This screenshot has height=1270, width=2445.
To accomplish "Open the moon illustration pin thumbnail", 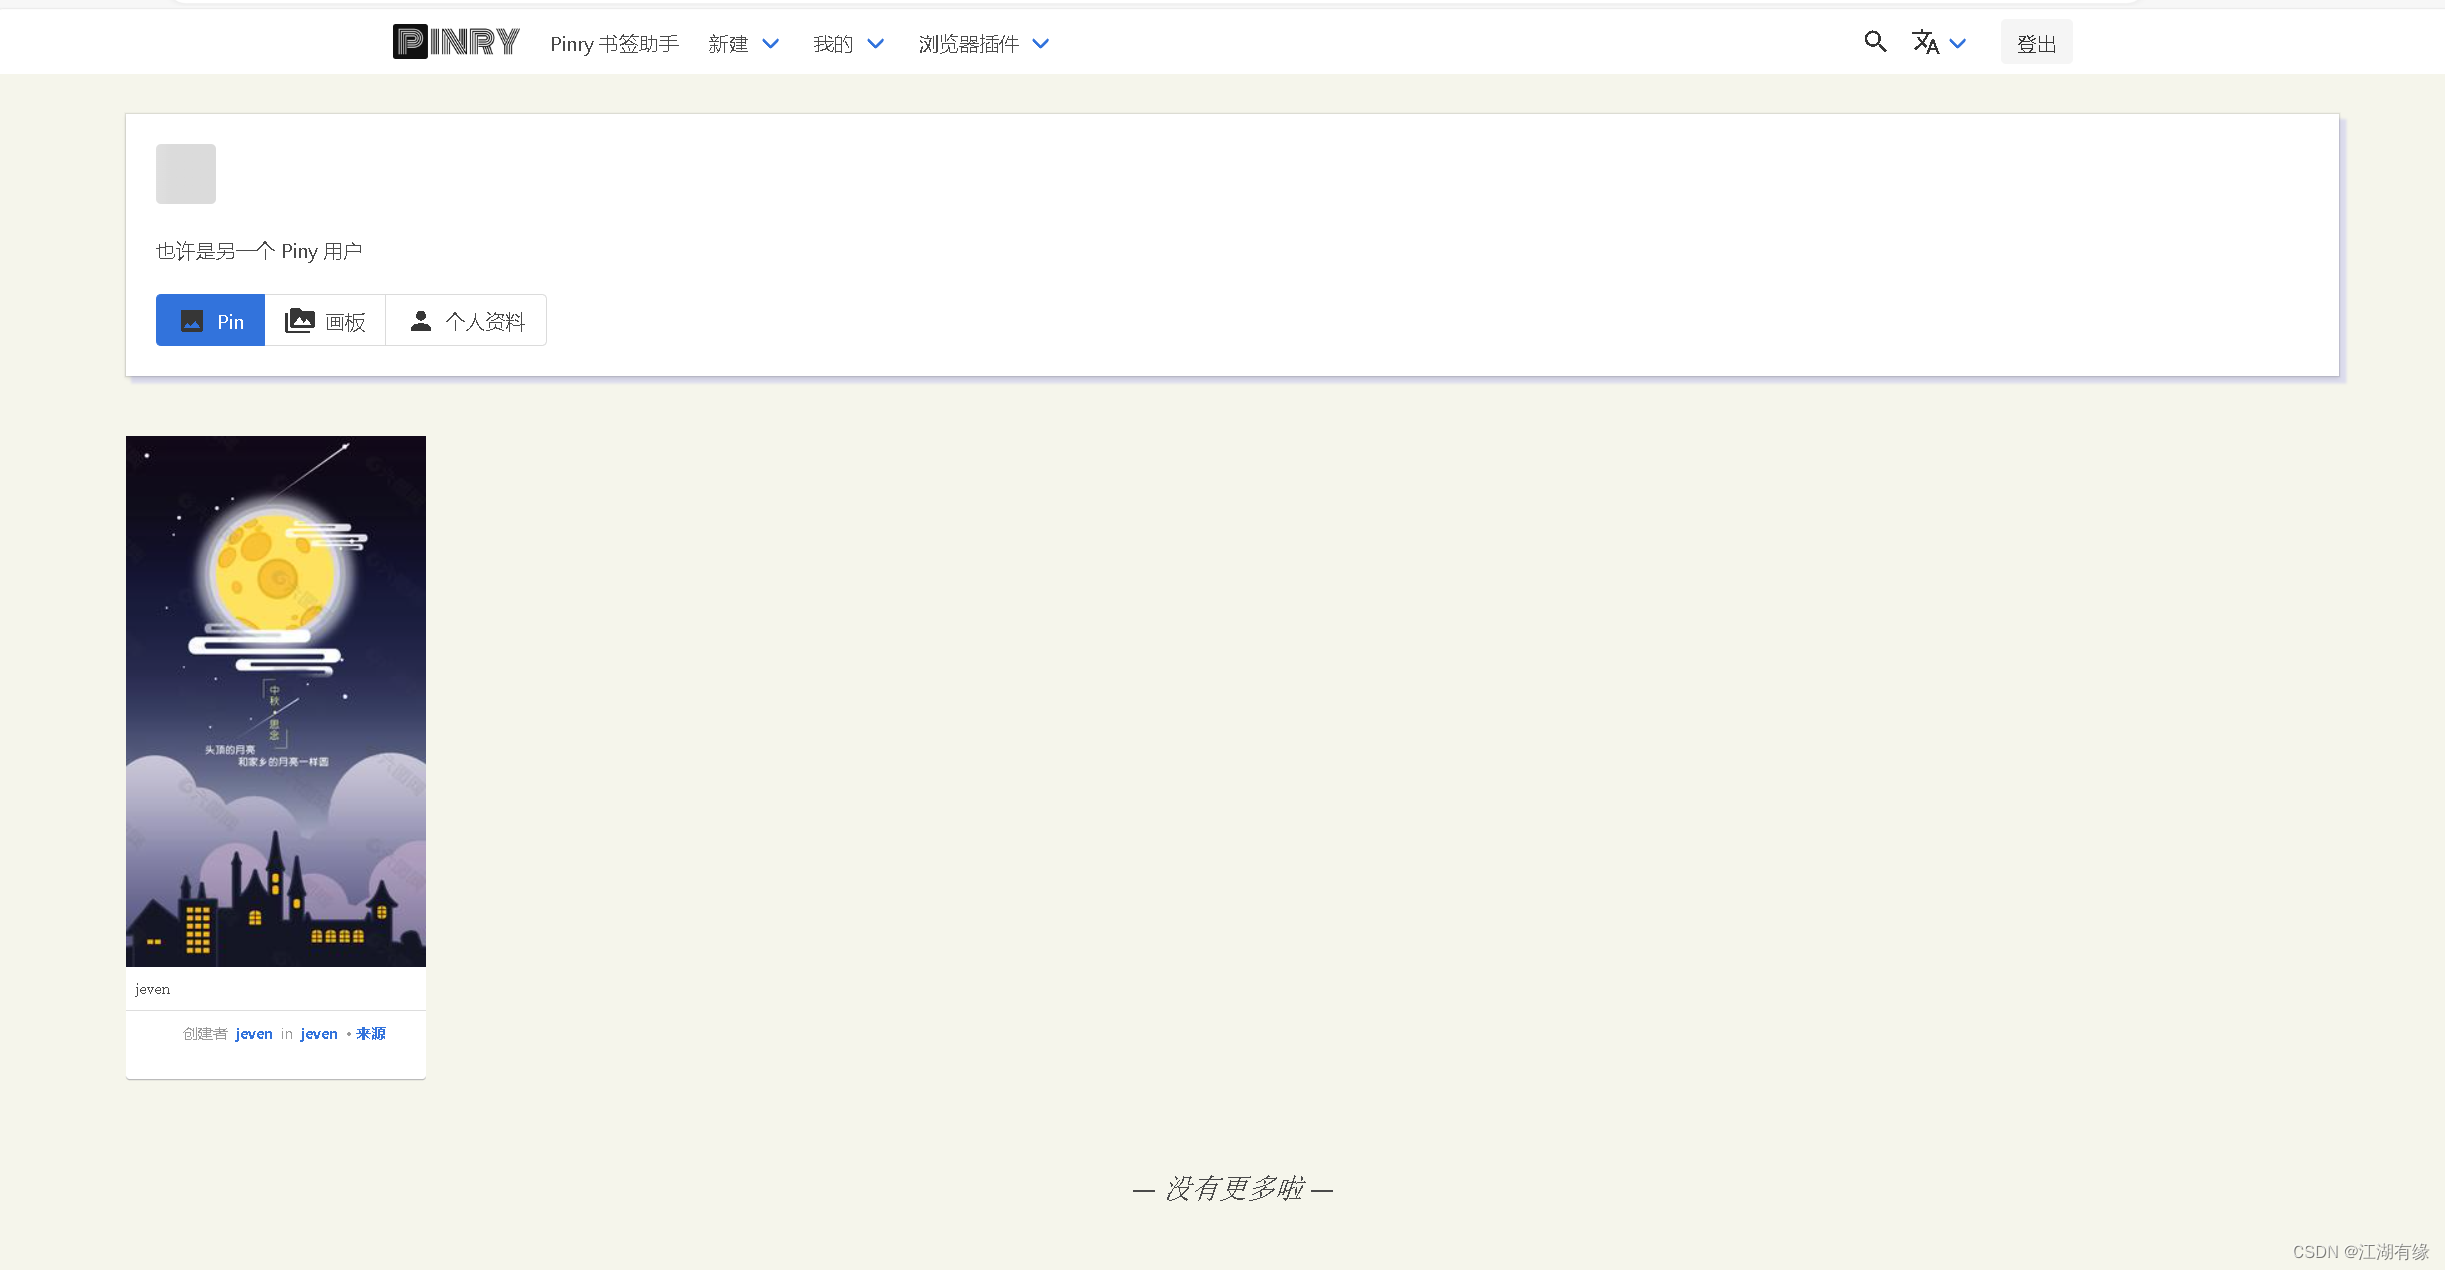I will point(276,700).
